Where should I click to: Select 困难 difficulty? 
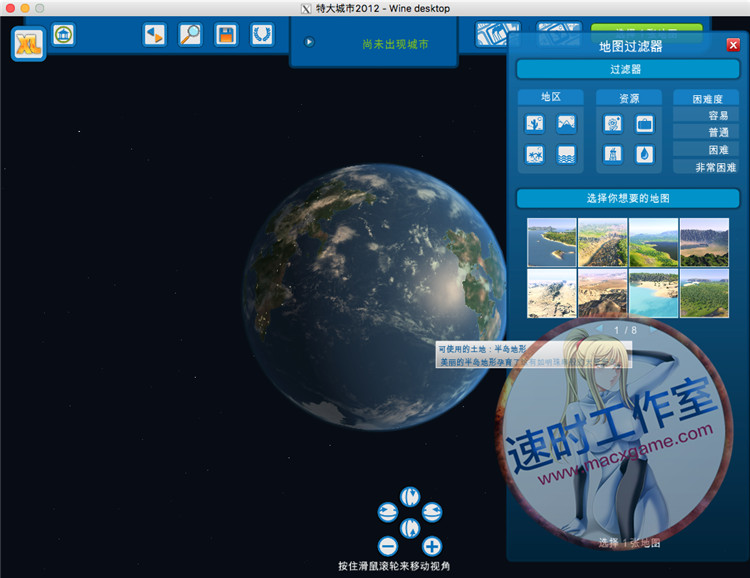click(706, 150)
